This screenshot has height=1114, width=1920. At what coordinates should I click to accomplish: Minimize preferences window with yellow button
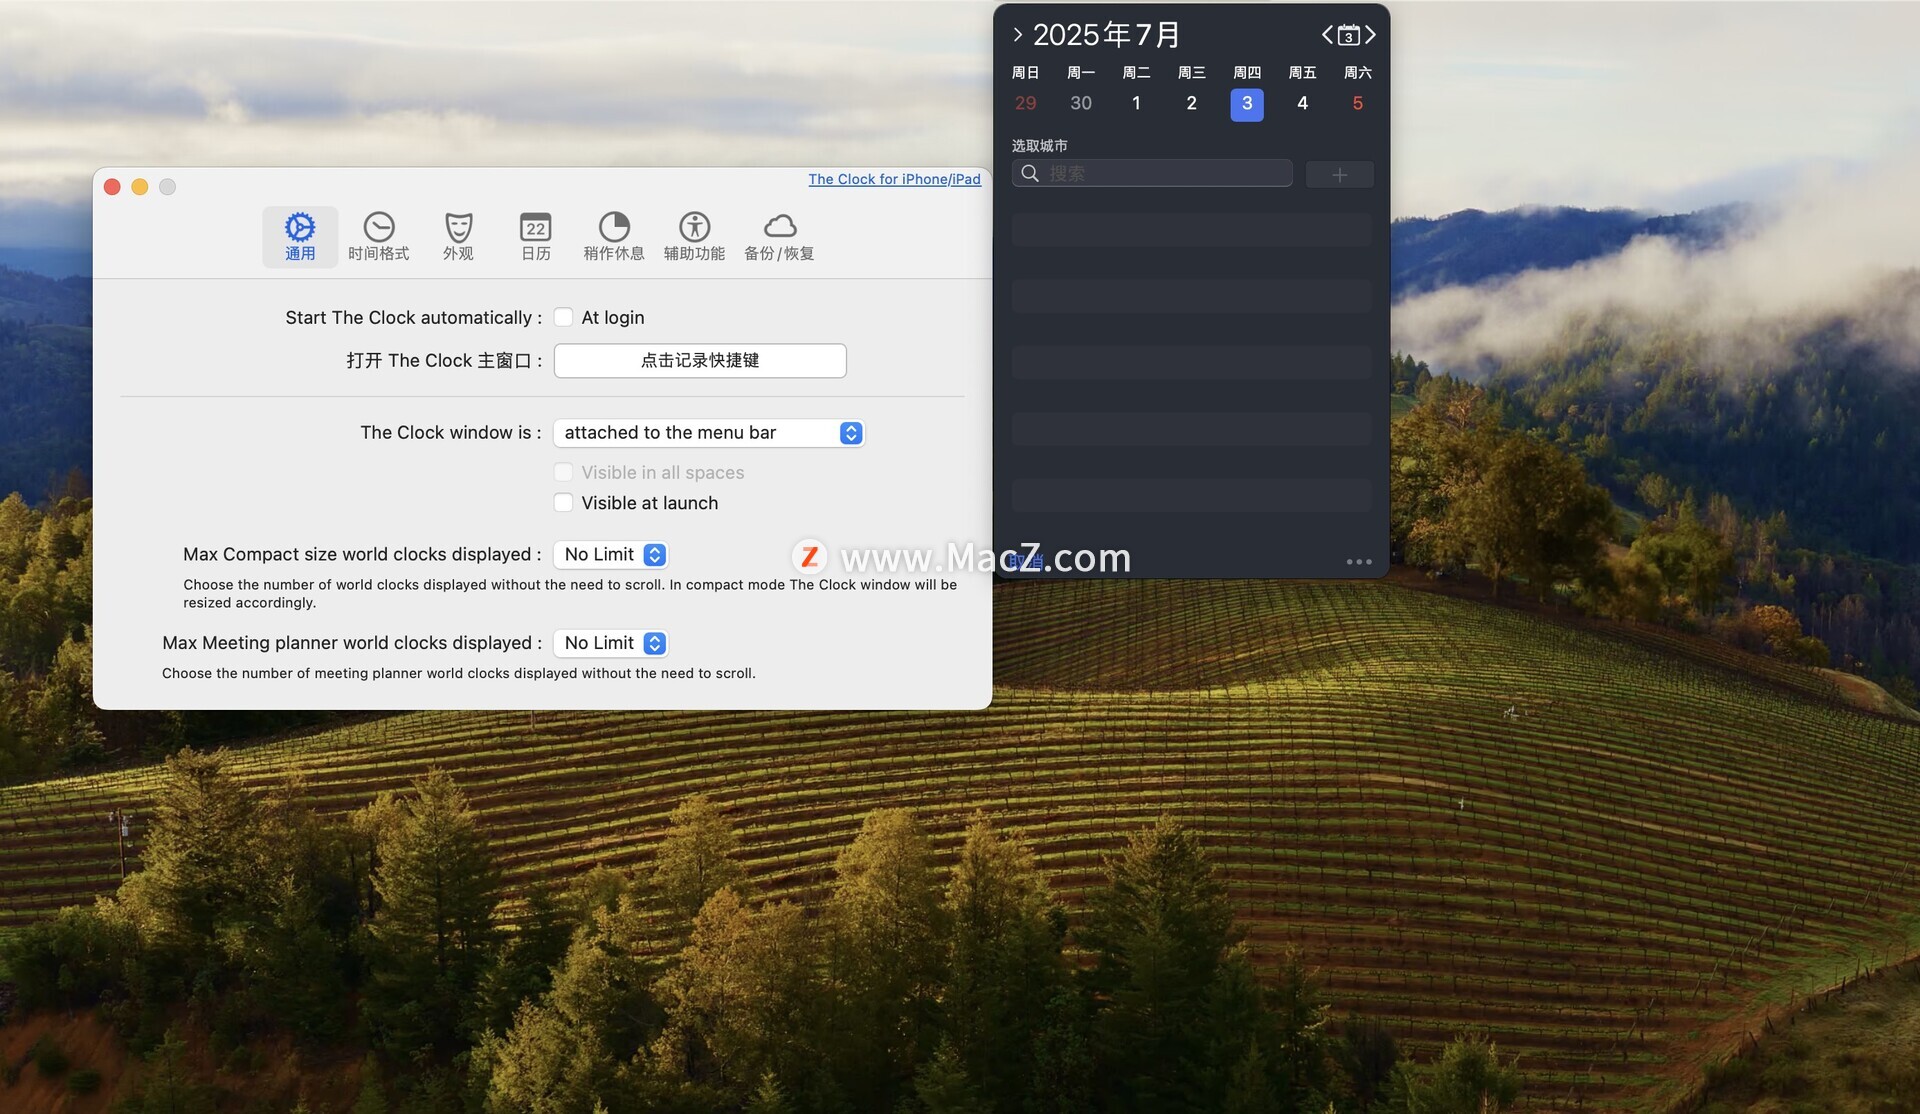[x=140, y=187]
